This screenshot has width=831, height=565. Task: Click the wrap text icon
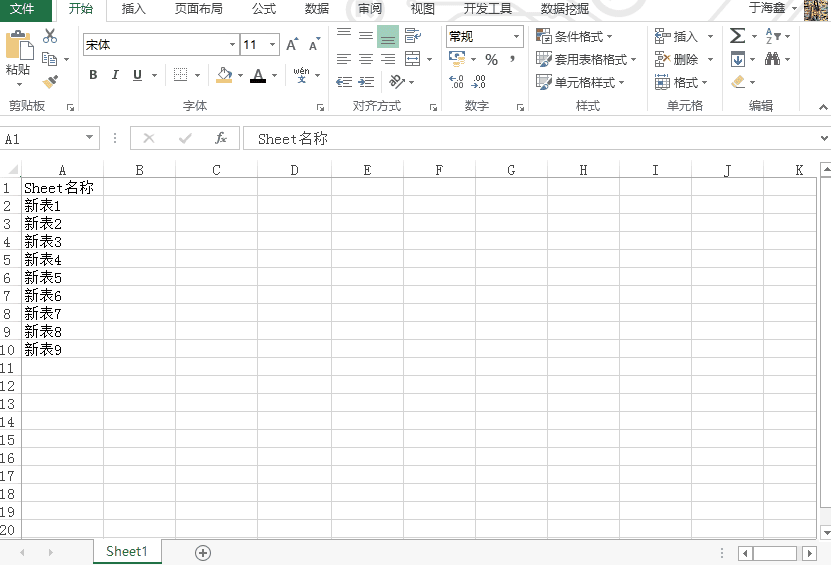pyautogui.click(x=412, y=36)
